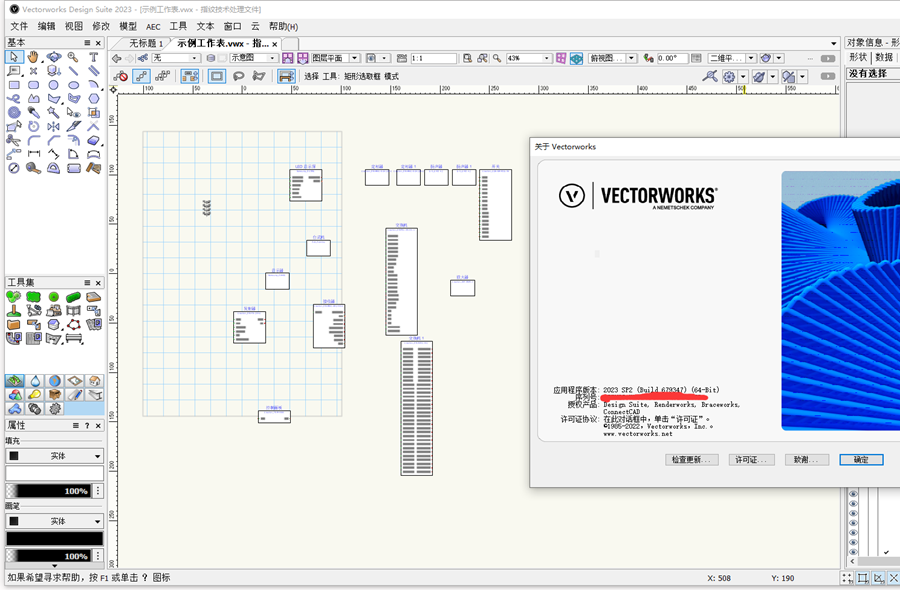
Task: Select the Rotate tool
Action: click(33, 126)
